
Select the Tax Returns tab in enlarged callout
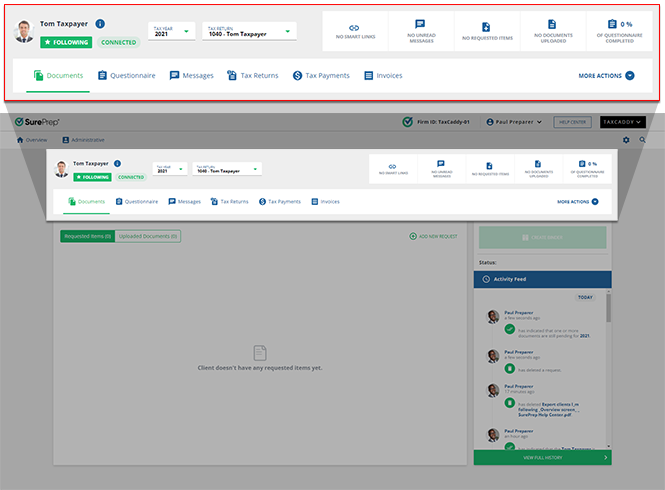tap(253, 76)
